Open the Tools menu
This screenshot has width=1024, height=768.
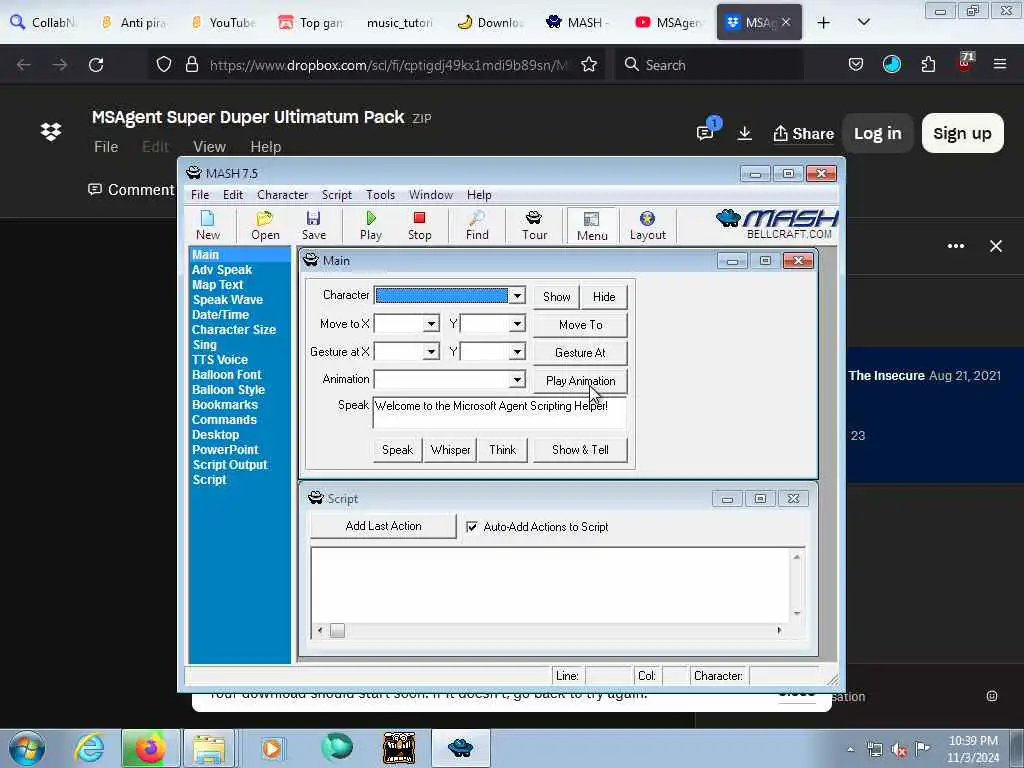click(380, 195)
